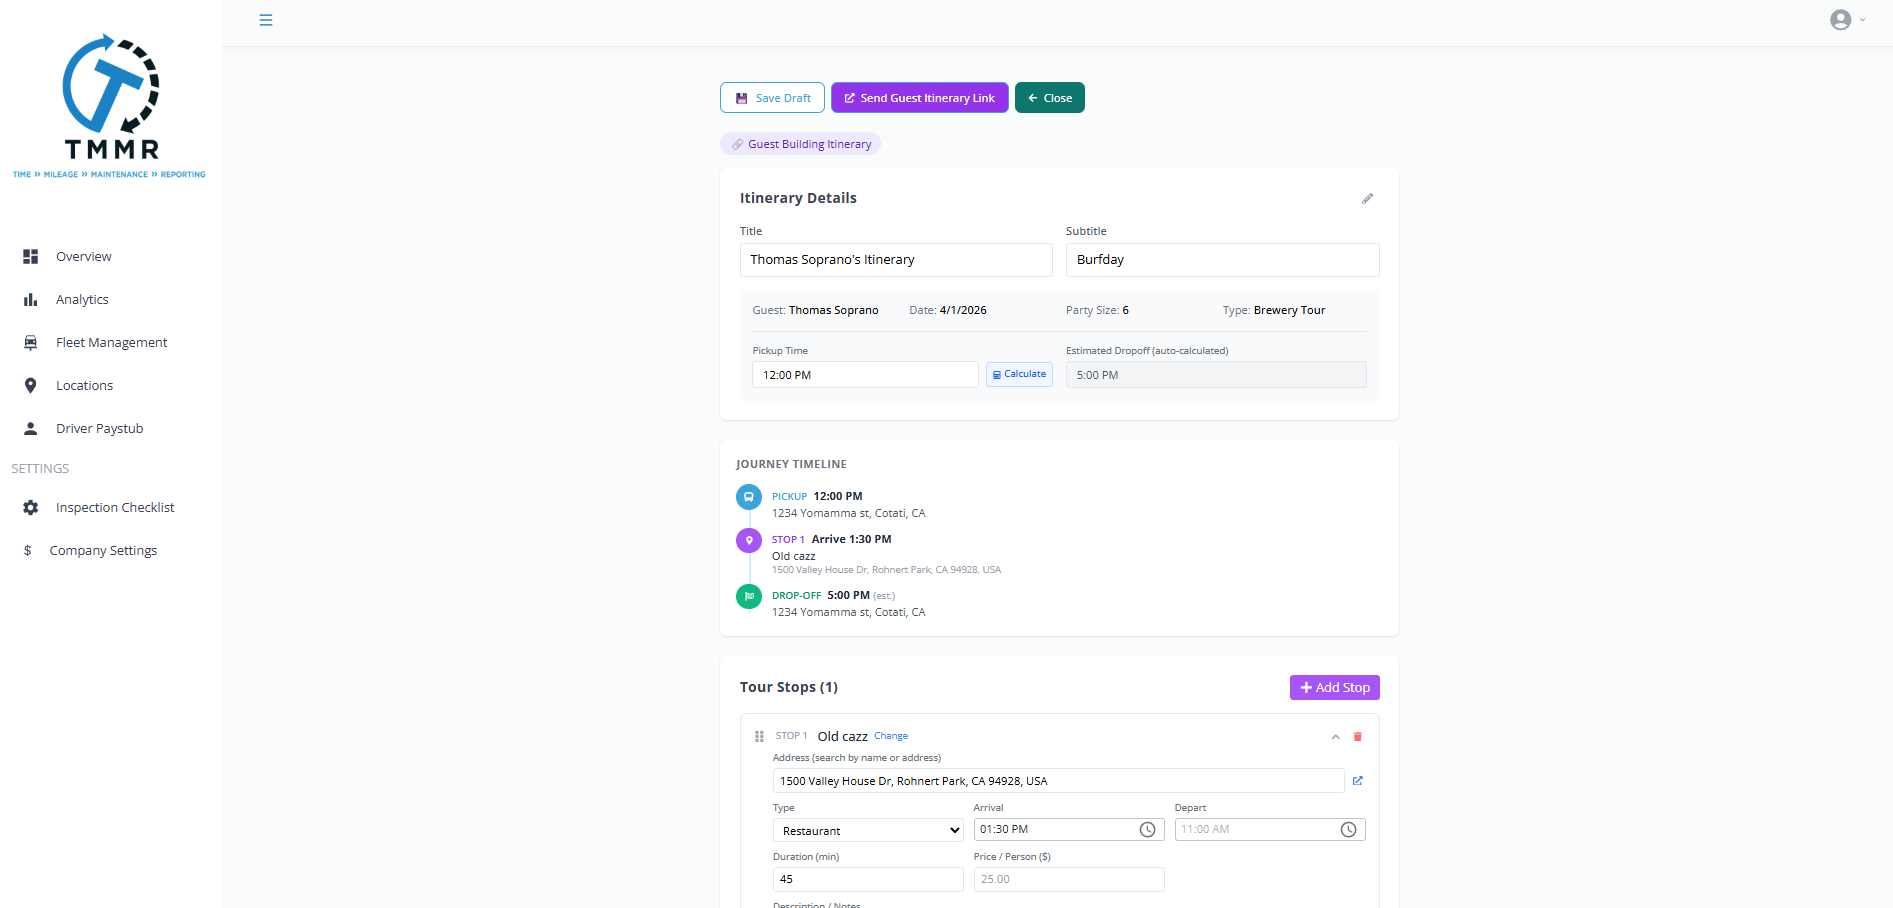
Task: Click the 'Type: Brewery Tour' text
Action: (1274, 311)
